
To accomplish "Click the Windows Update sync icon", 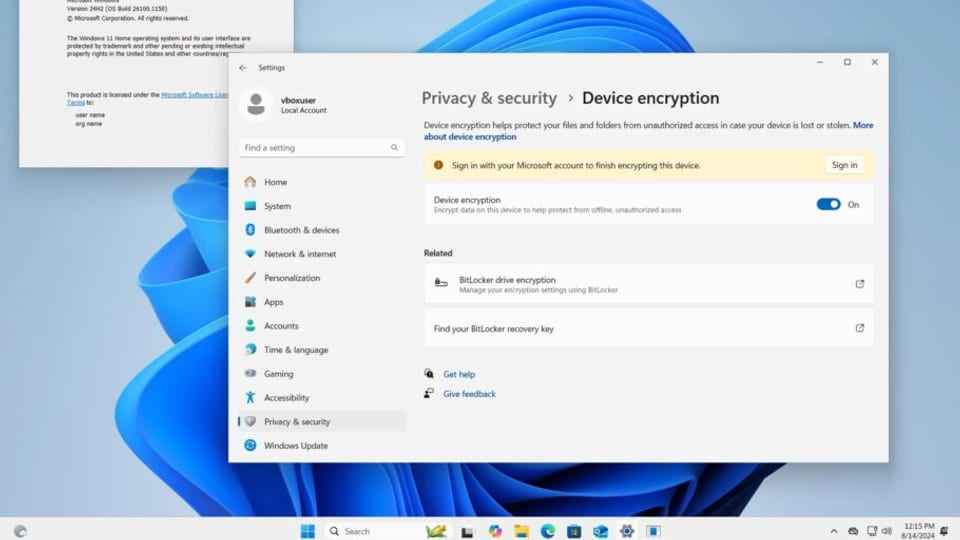I will point(250,445).
